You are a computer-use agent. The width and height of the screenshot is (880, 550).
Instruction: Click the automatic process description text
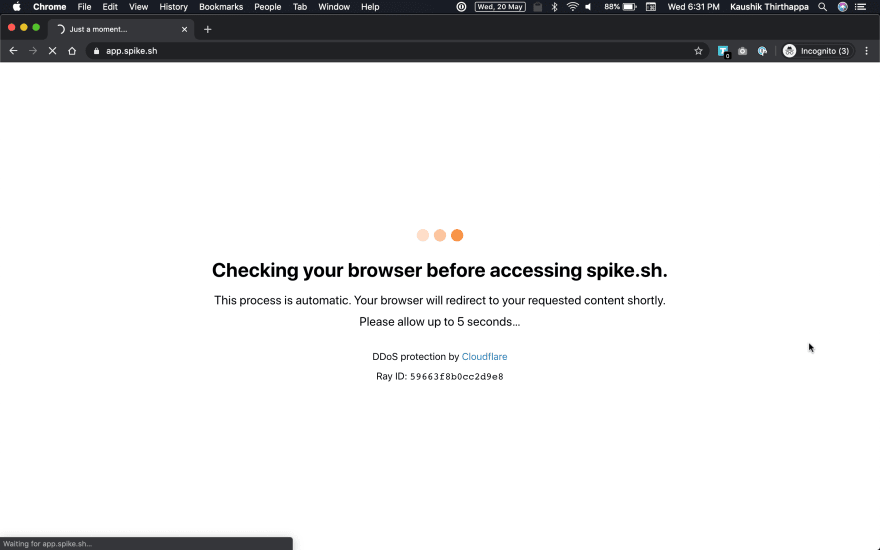pos(439,300)
